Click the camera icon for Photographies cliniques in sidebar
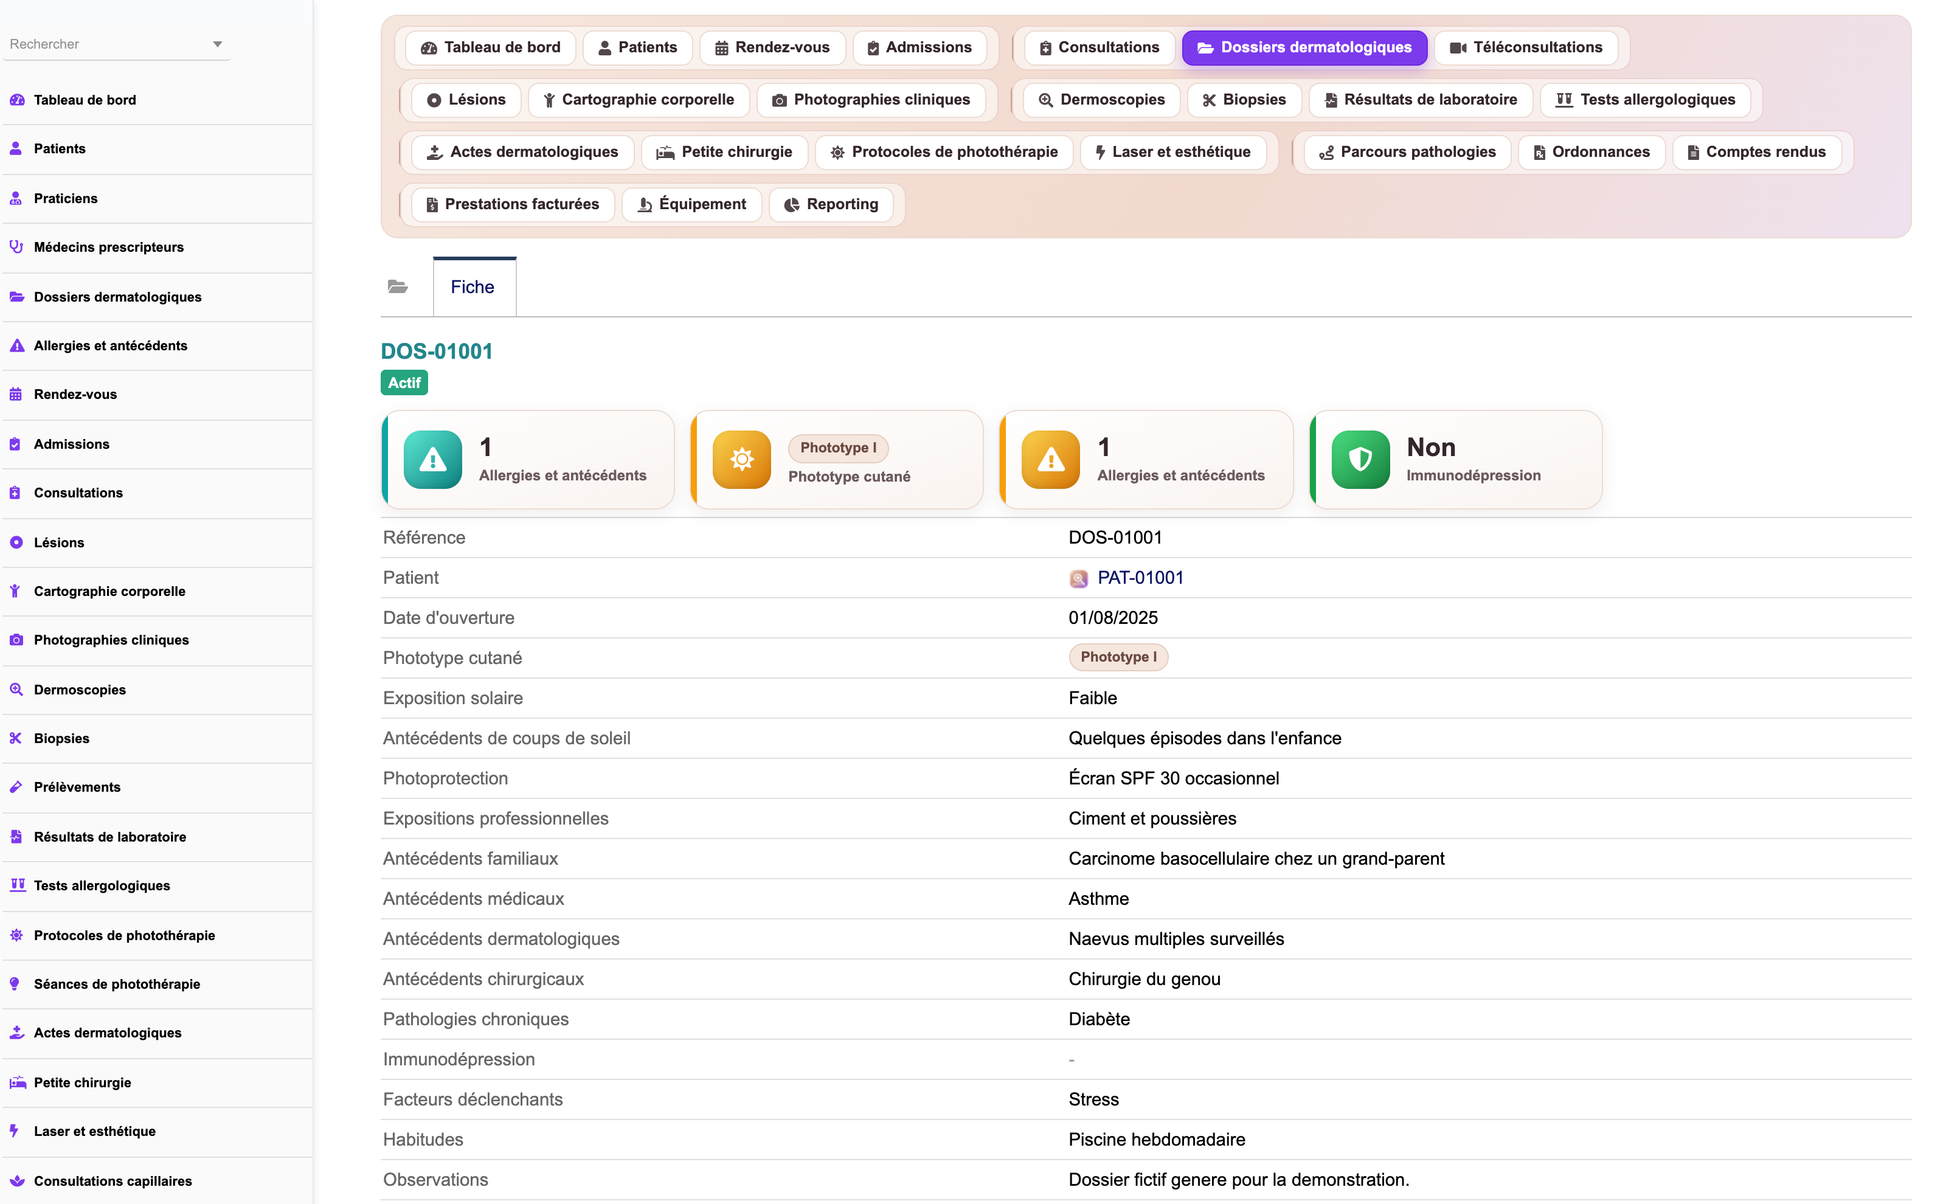 pyautogui.click(x=16, y=640)
